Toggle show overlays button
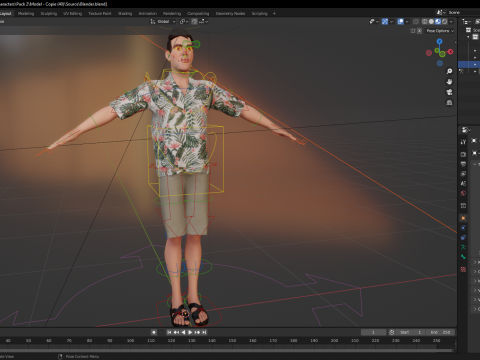The image size is (480, 360). pyautogui.click(x=400, y=21)
